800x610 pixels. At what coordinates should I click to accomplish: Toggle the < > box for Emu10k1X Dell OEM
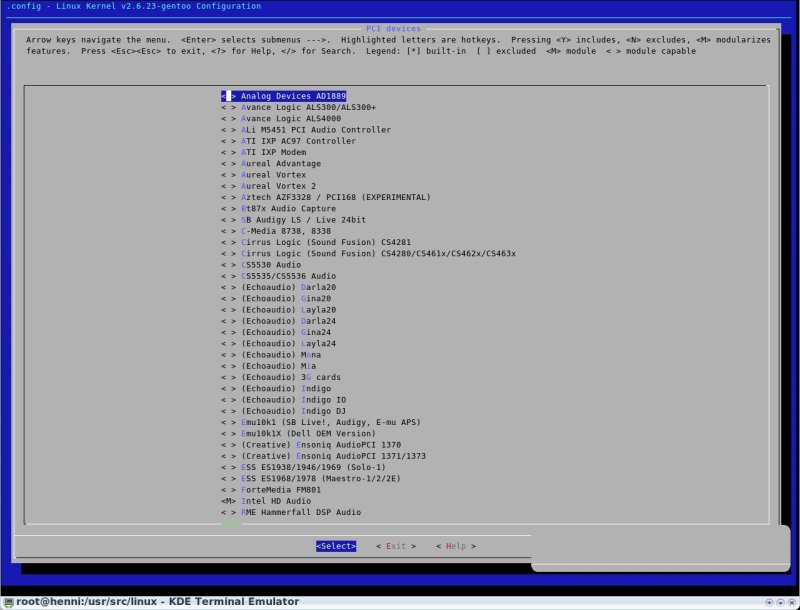point(229,434)
